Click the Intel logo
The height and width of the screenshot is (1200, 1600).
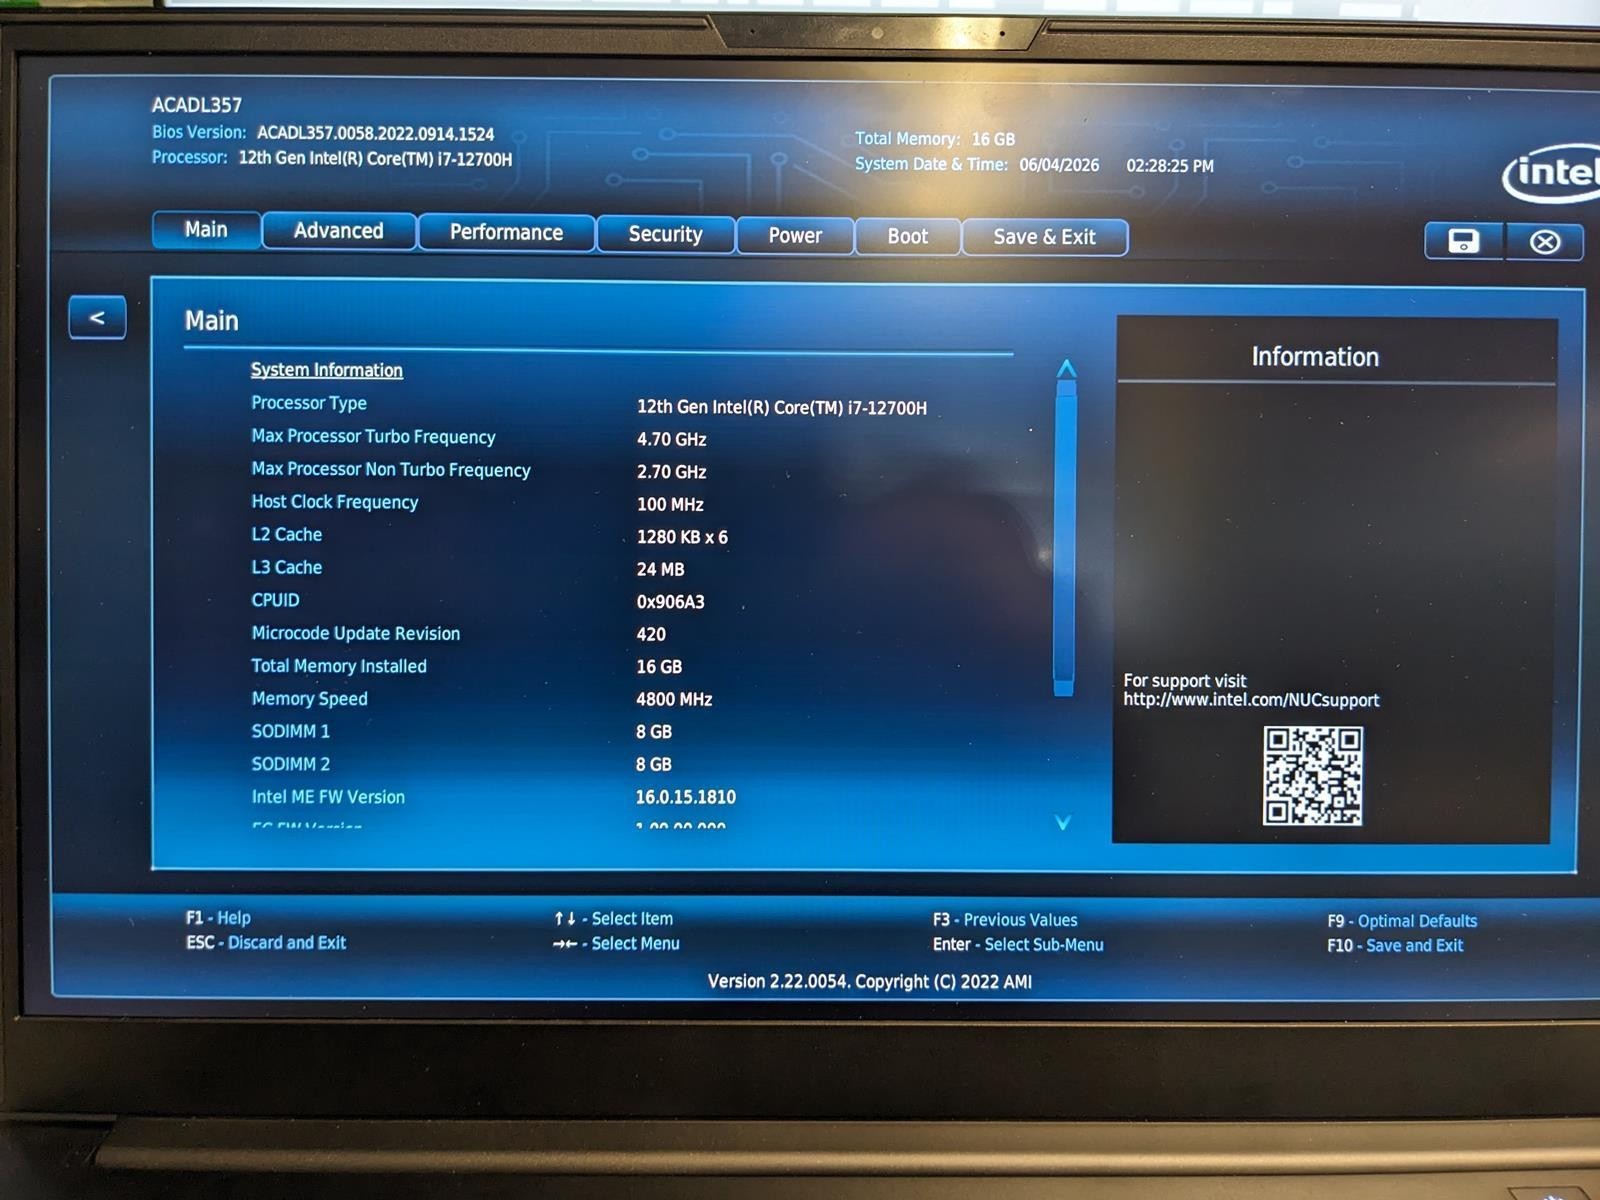point(1553,173)
